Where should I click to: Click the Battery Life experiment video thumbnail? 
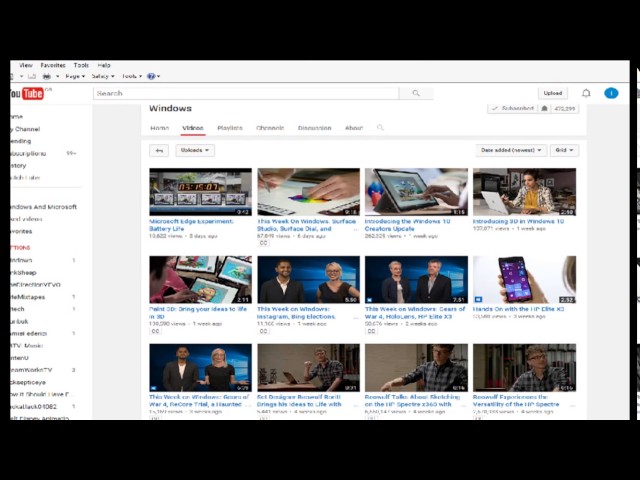200,192
